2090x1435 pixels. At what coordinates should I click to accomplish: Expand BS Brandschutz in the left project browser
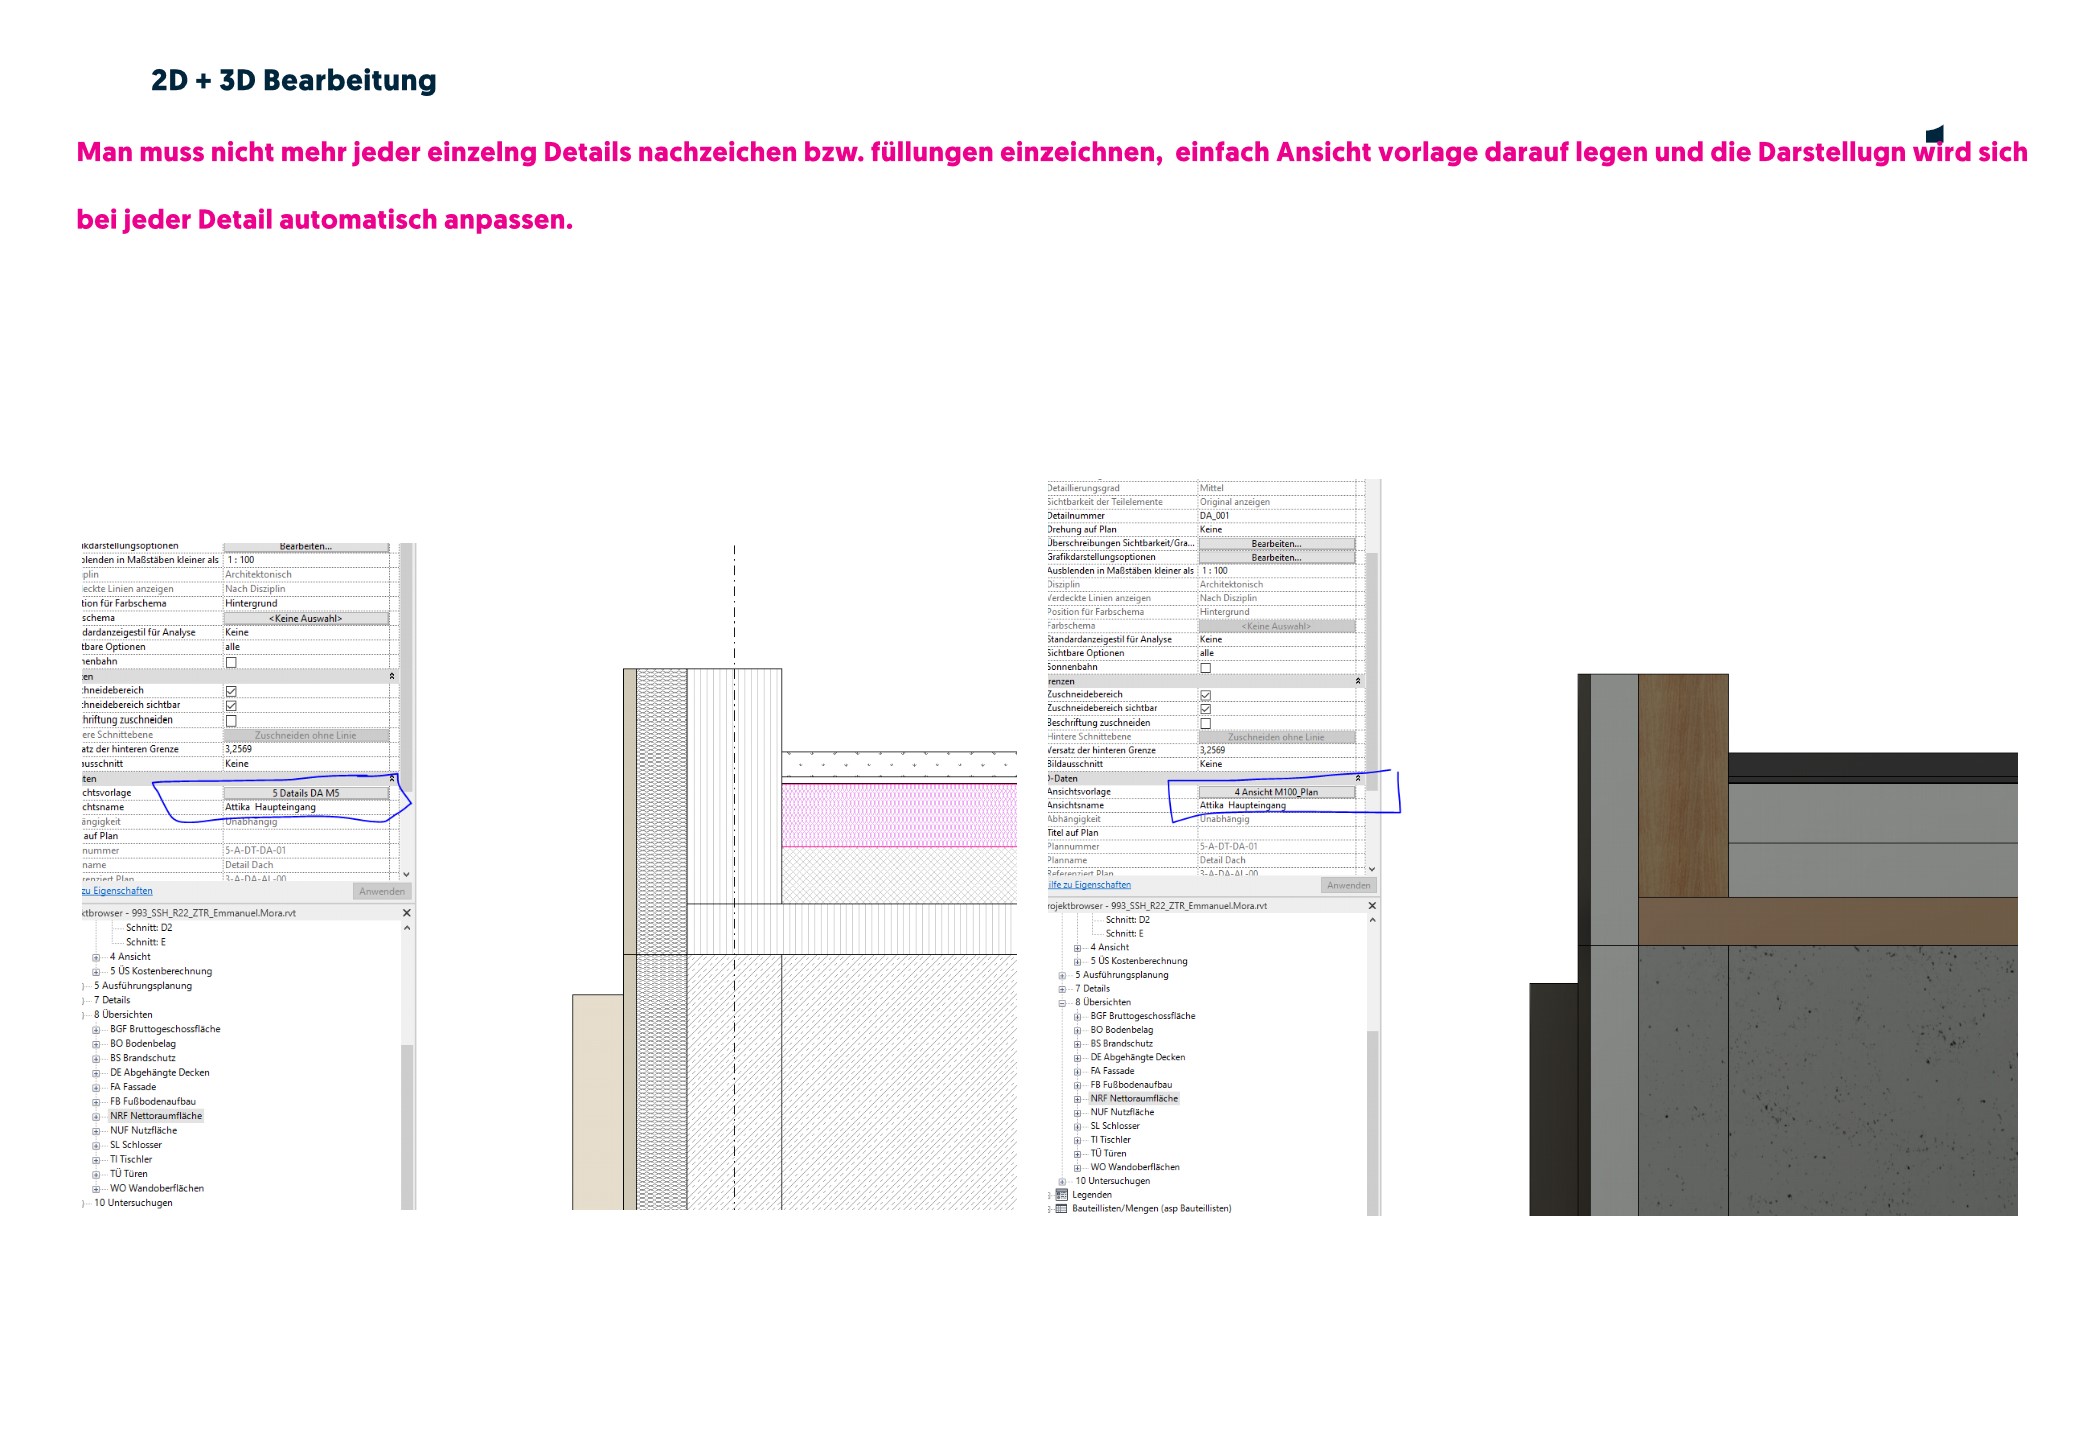96,1059
